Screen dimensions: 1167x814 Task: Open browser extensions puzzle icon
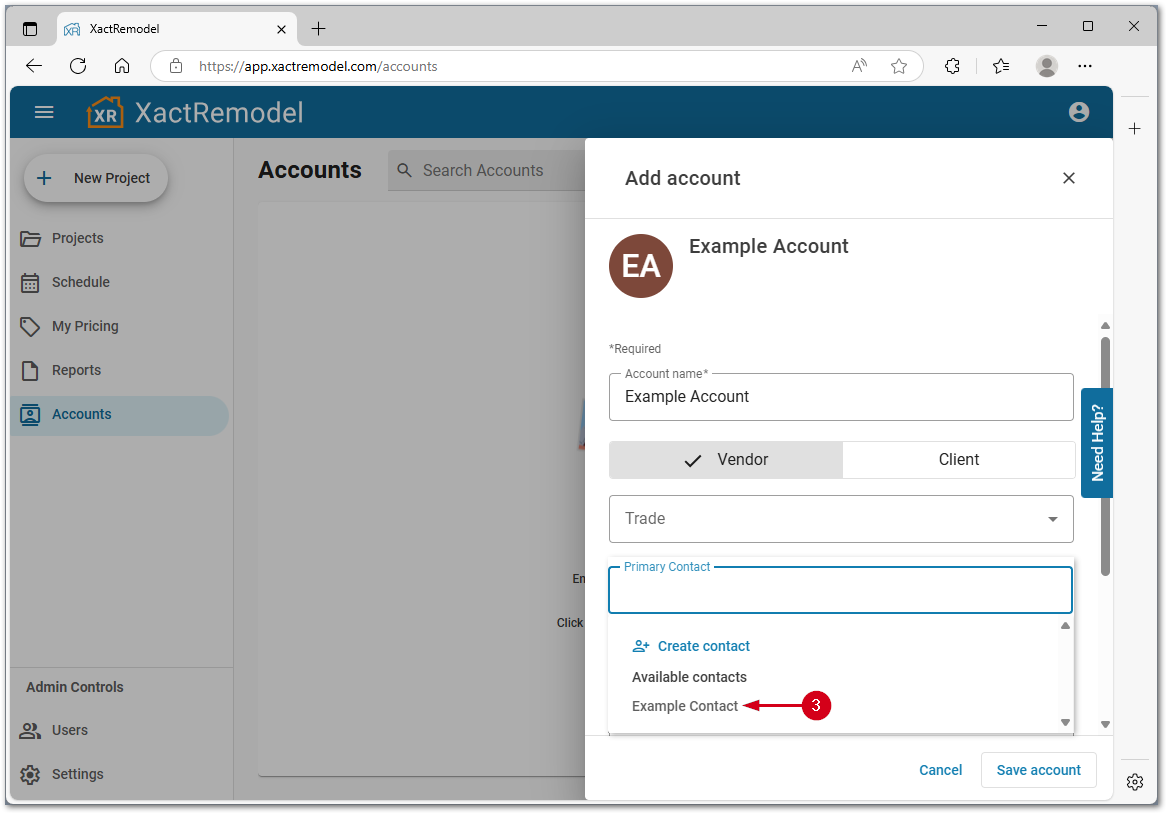(x=952, y=66)
